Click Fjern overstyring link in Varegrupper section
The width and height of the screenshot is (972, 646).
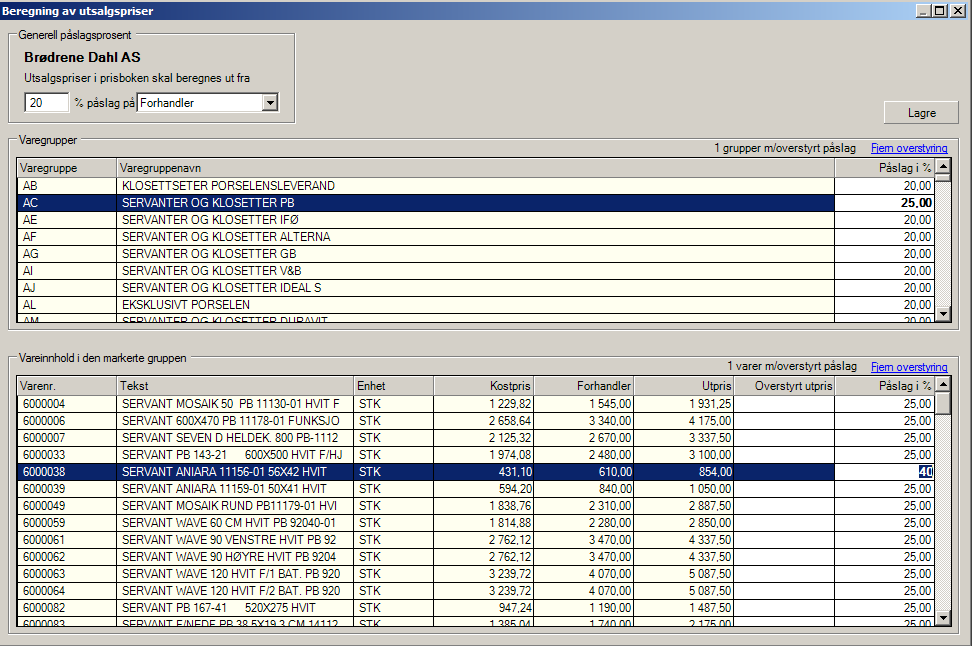click(x=909, y=148)
